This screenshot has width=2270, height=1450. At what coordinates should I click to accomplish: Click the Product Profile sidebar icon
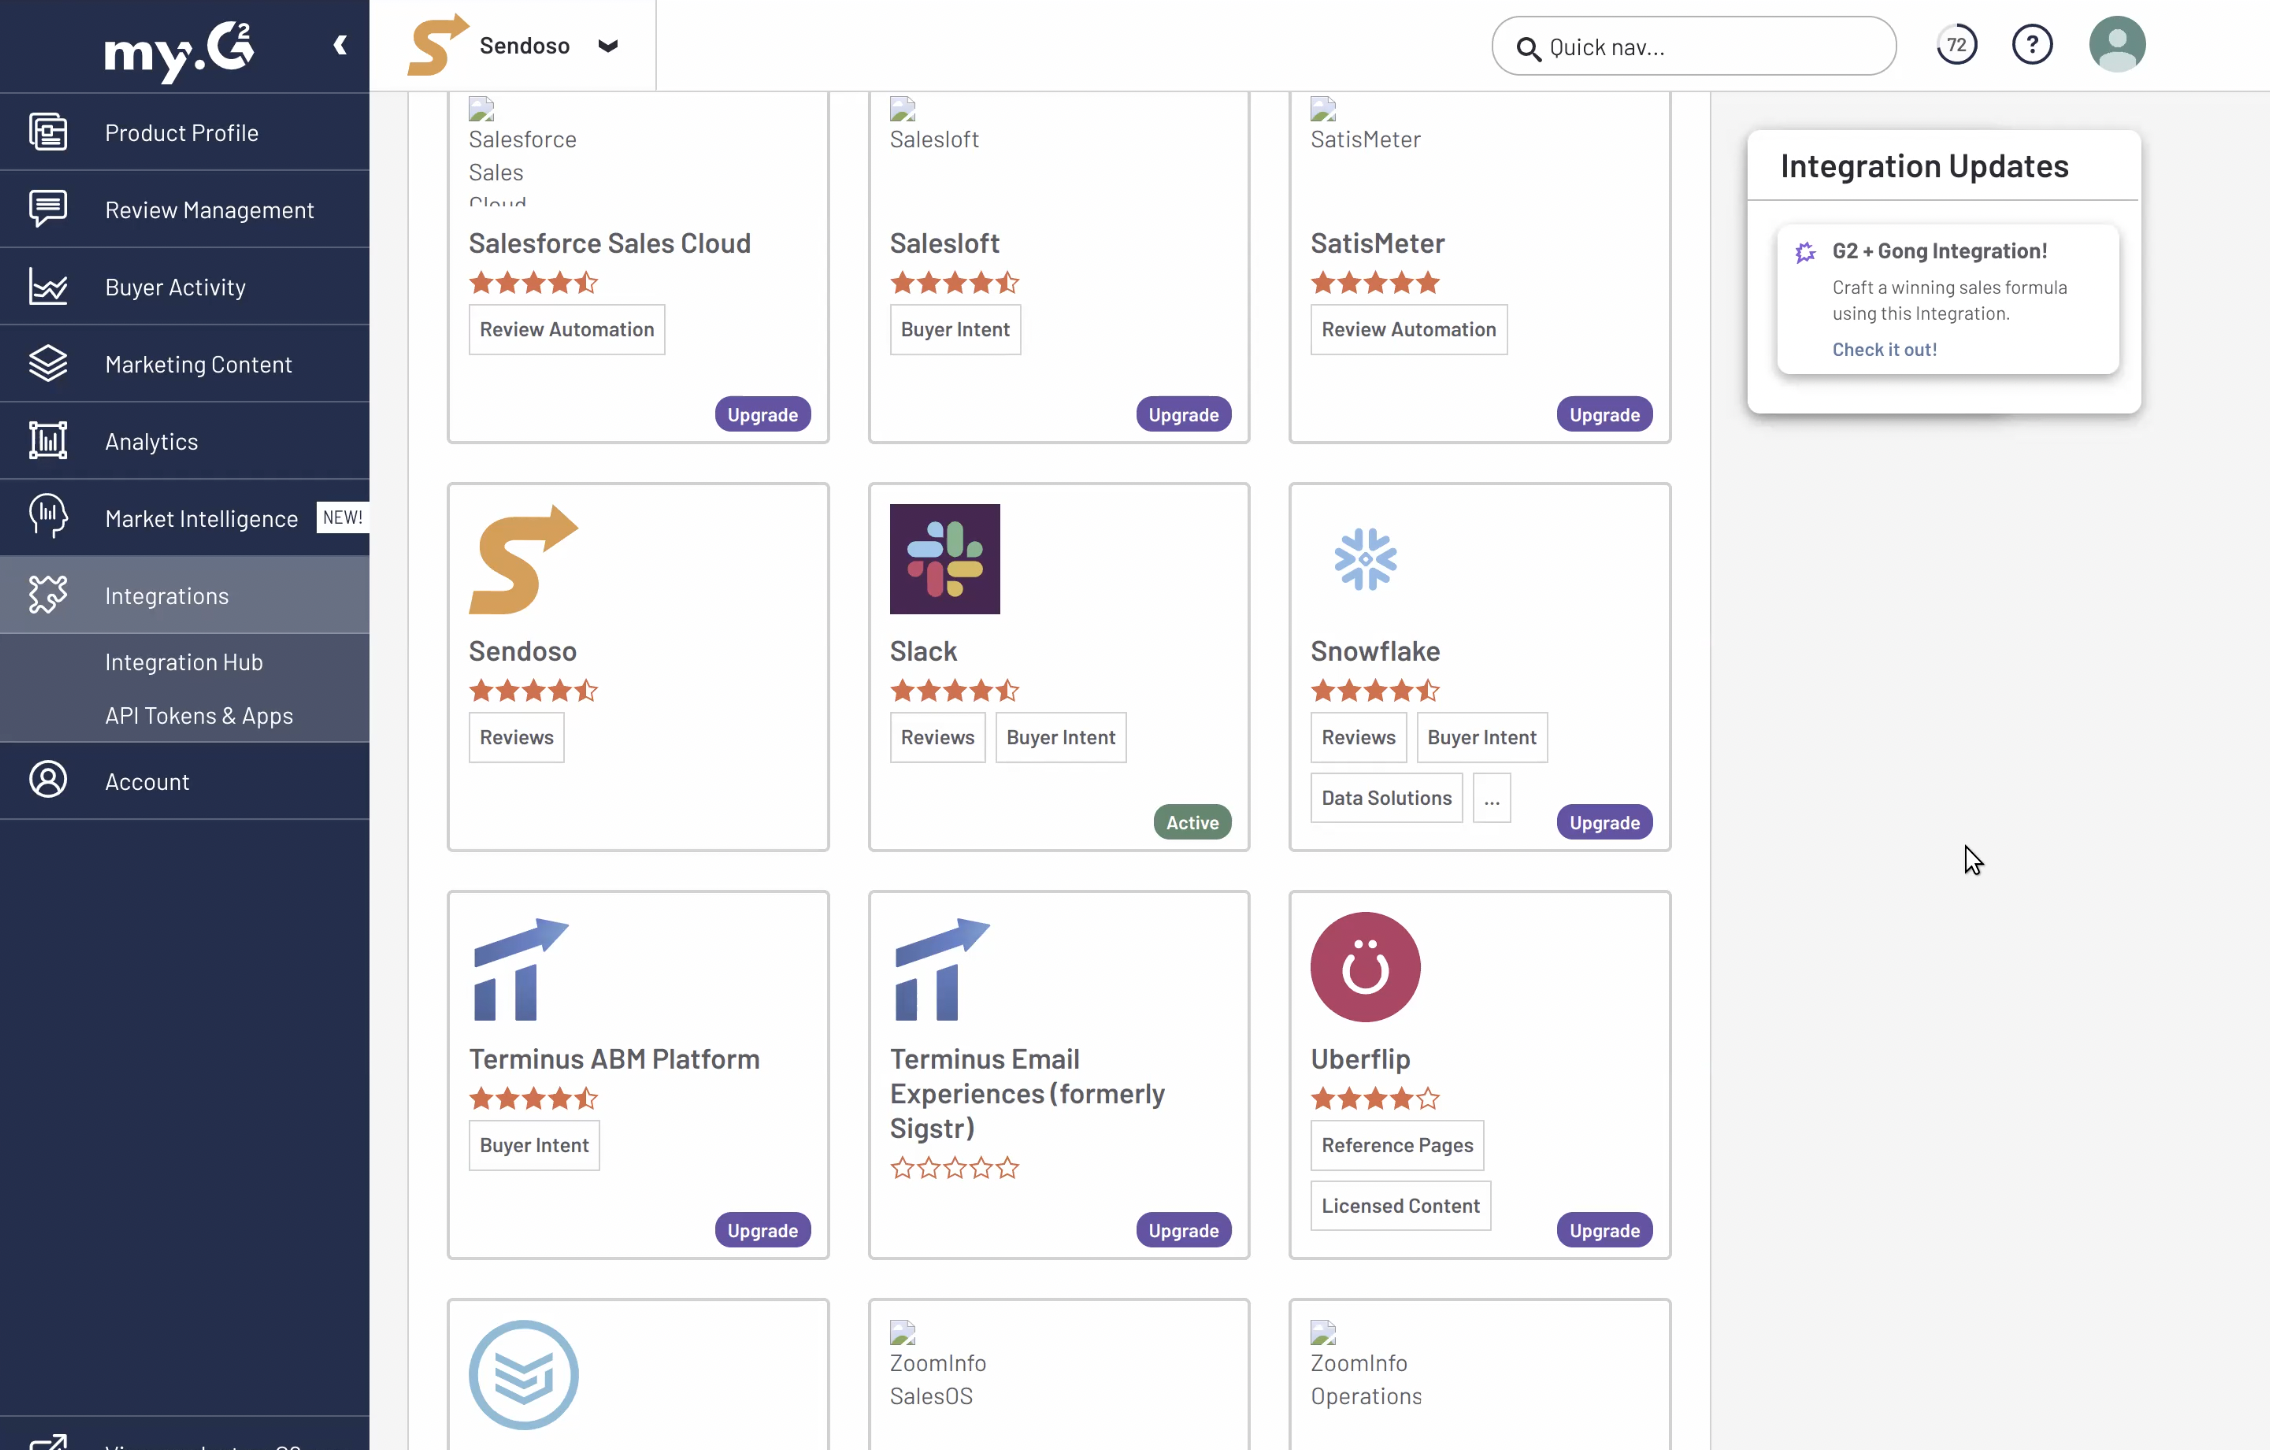tap(47, 132)
